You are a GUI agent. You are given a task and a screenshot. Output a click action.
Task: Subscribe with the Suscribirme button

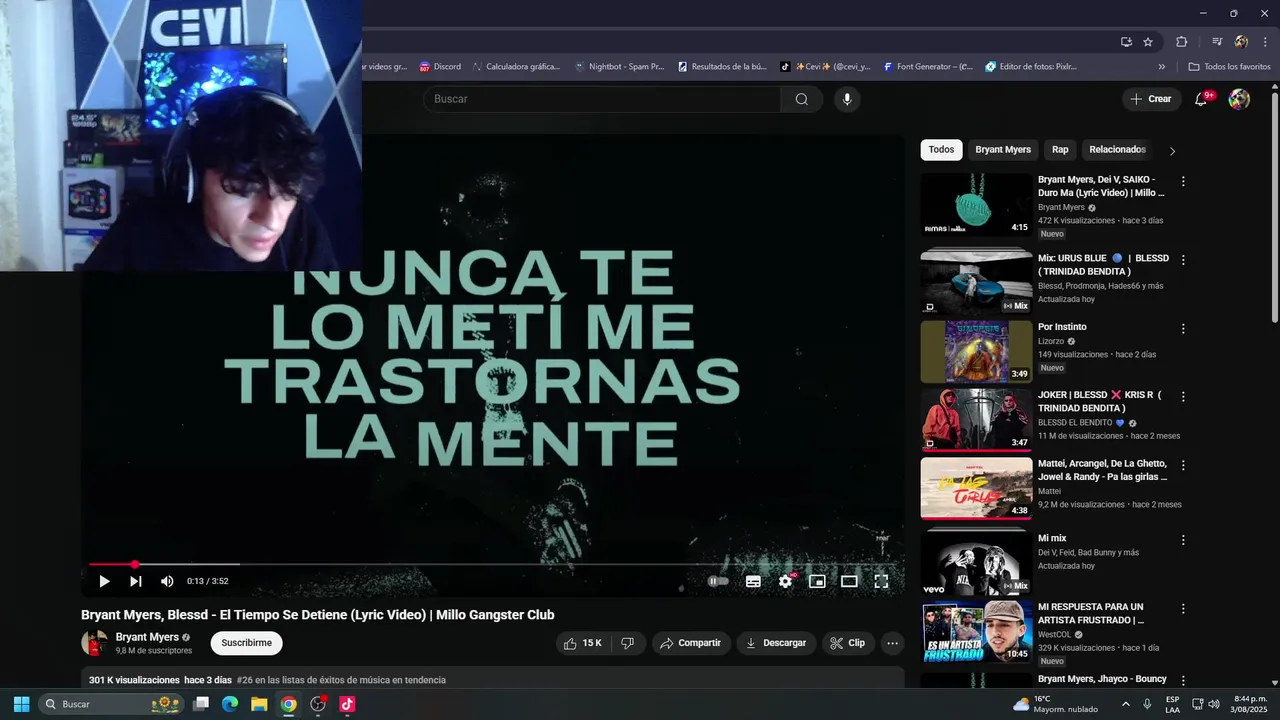point(246,643)
